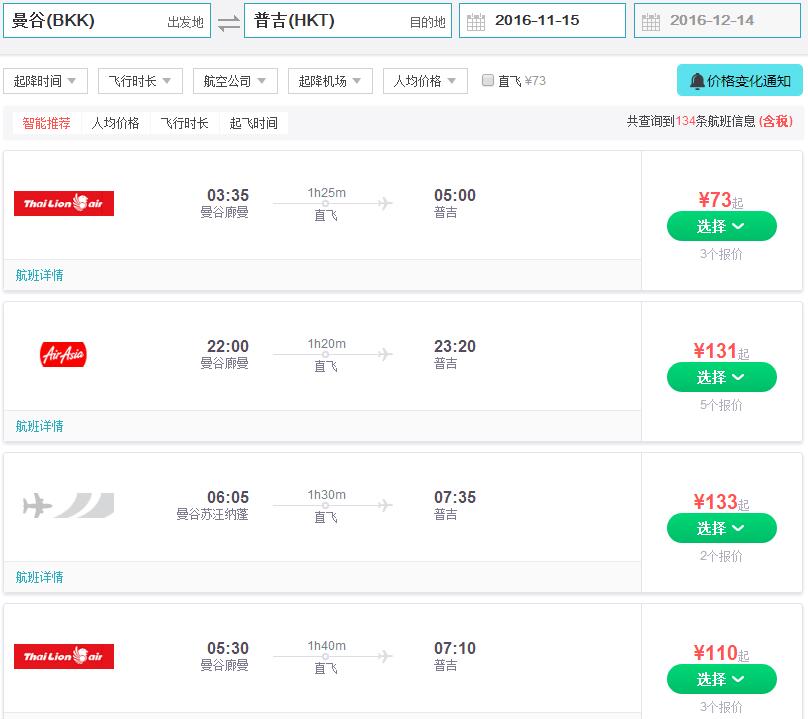Select the ¥73 flight 选择 button
The width and height of the screenshot is (808, 719).
721,226
